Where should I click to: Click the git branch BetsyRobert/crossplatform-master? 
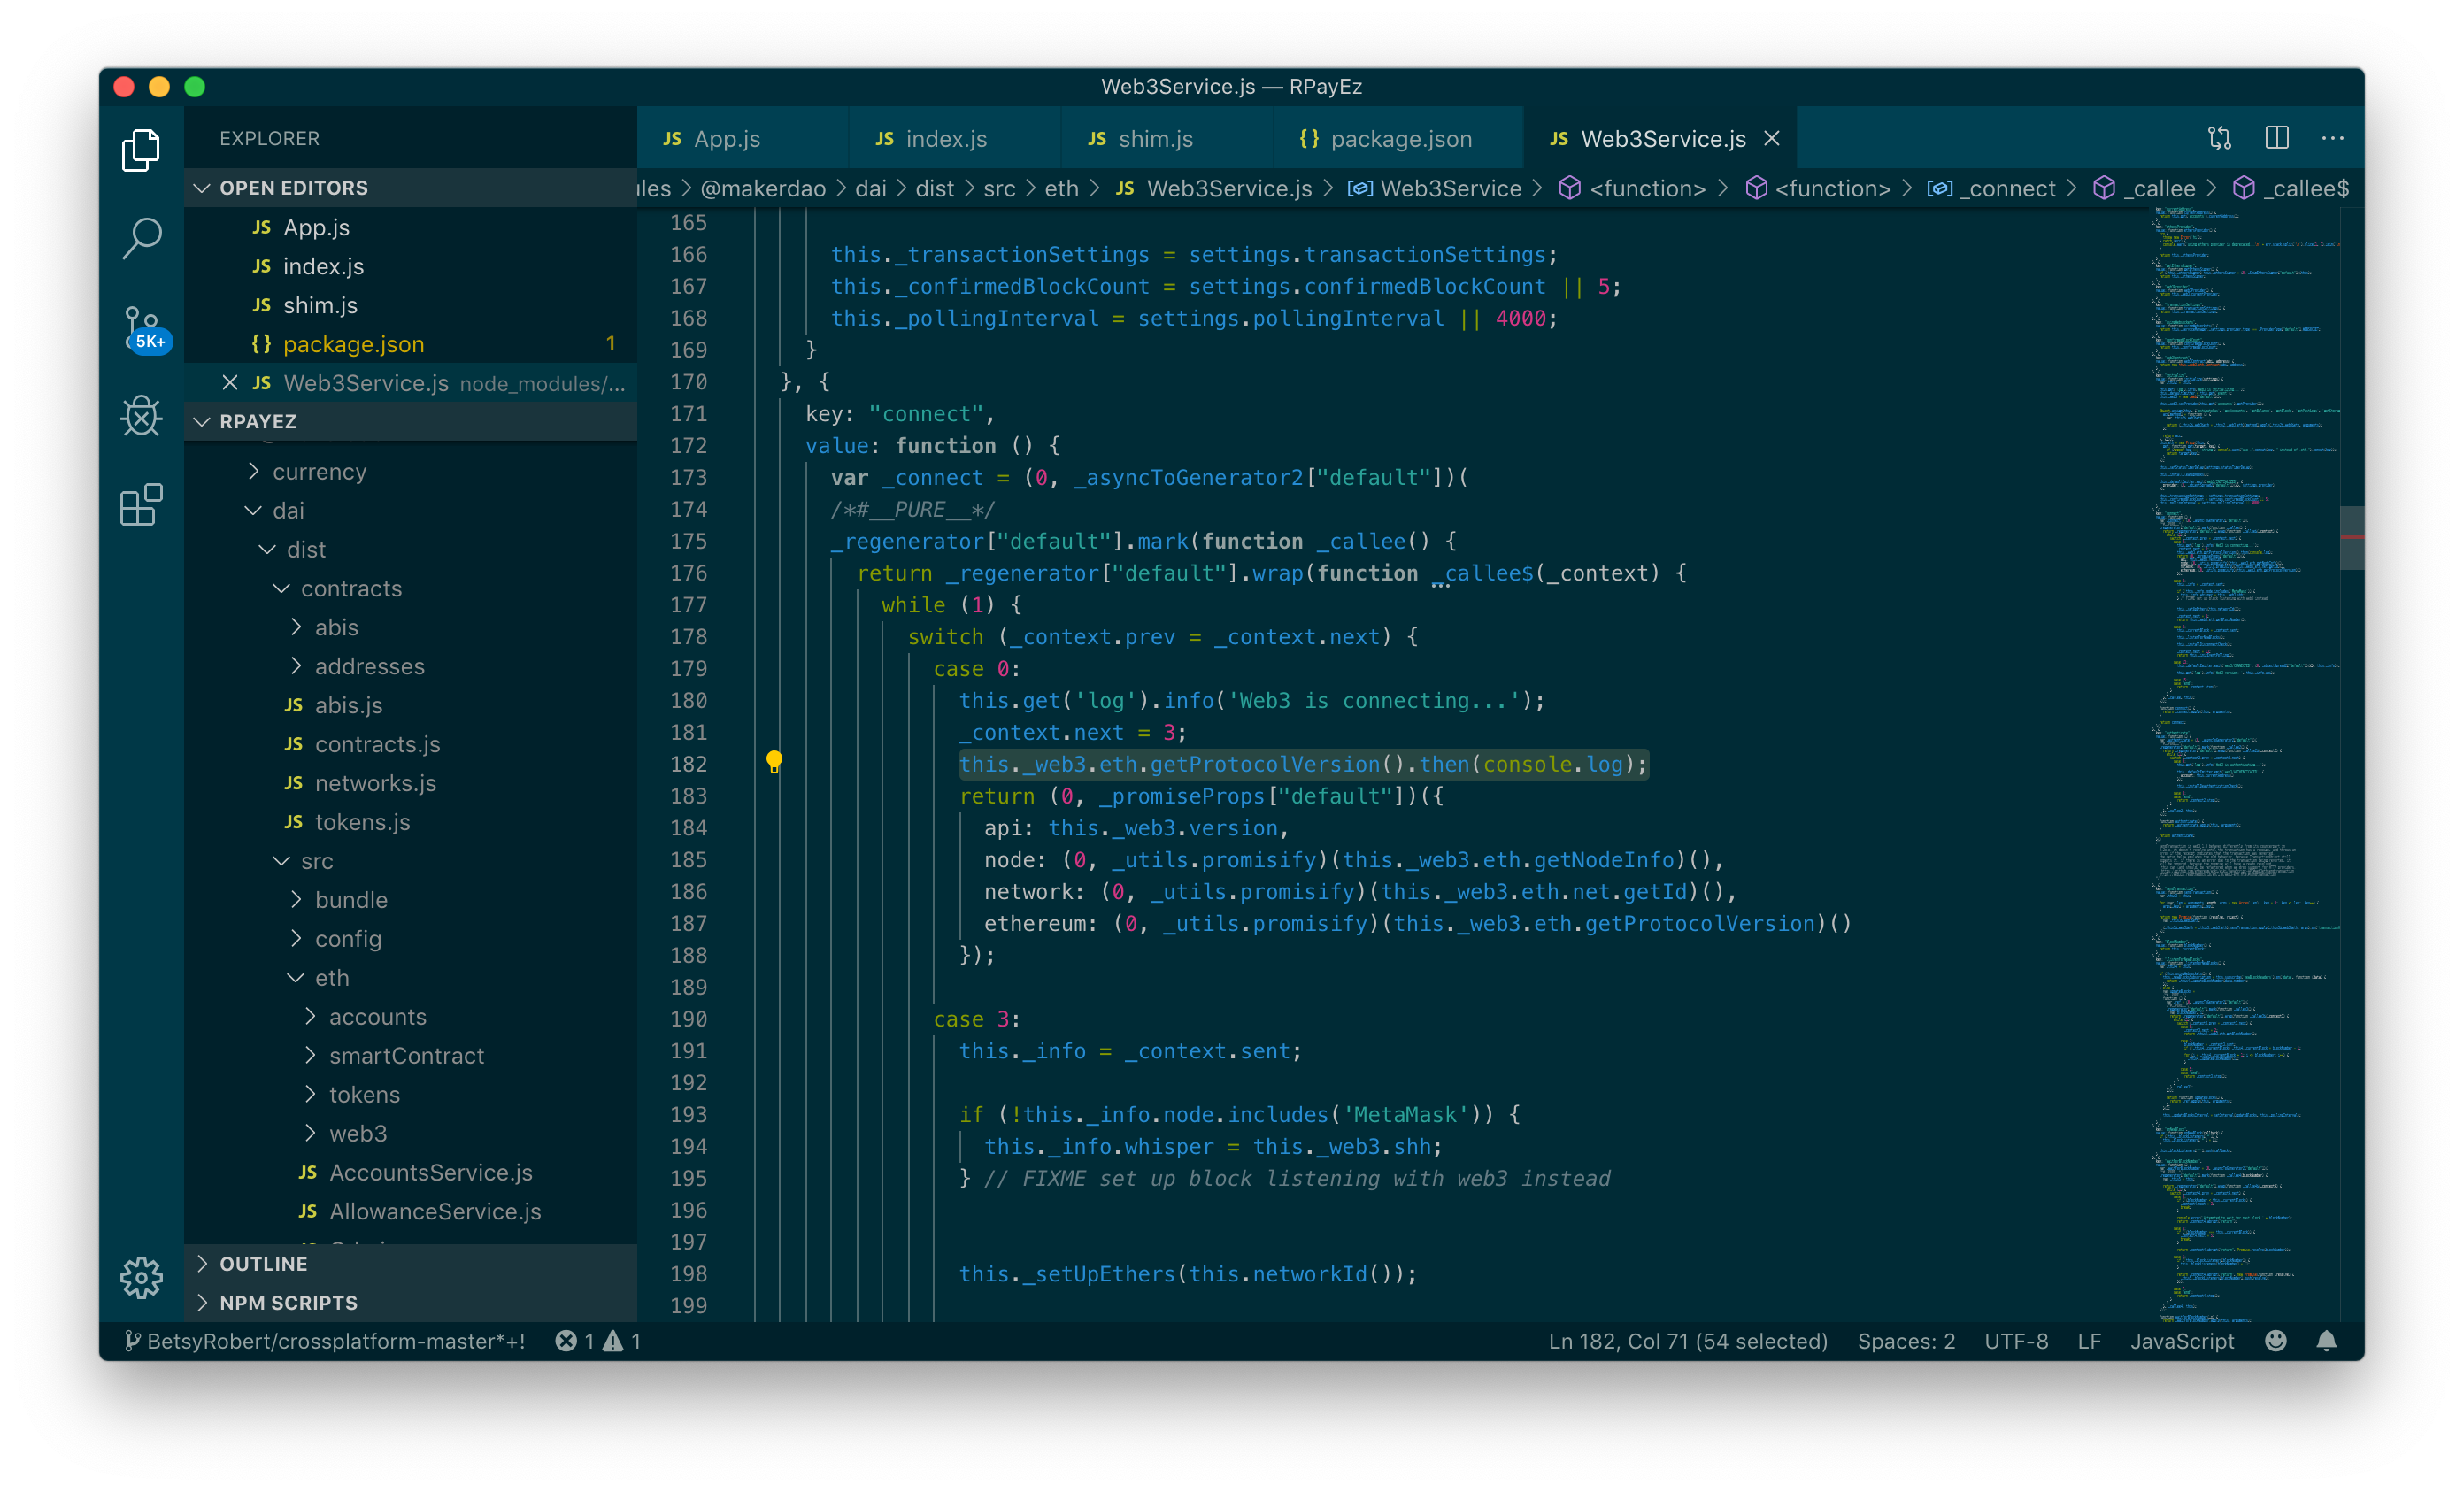click(326, 1341)
